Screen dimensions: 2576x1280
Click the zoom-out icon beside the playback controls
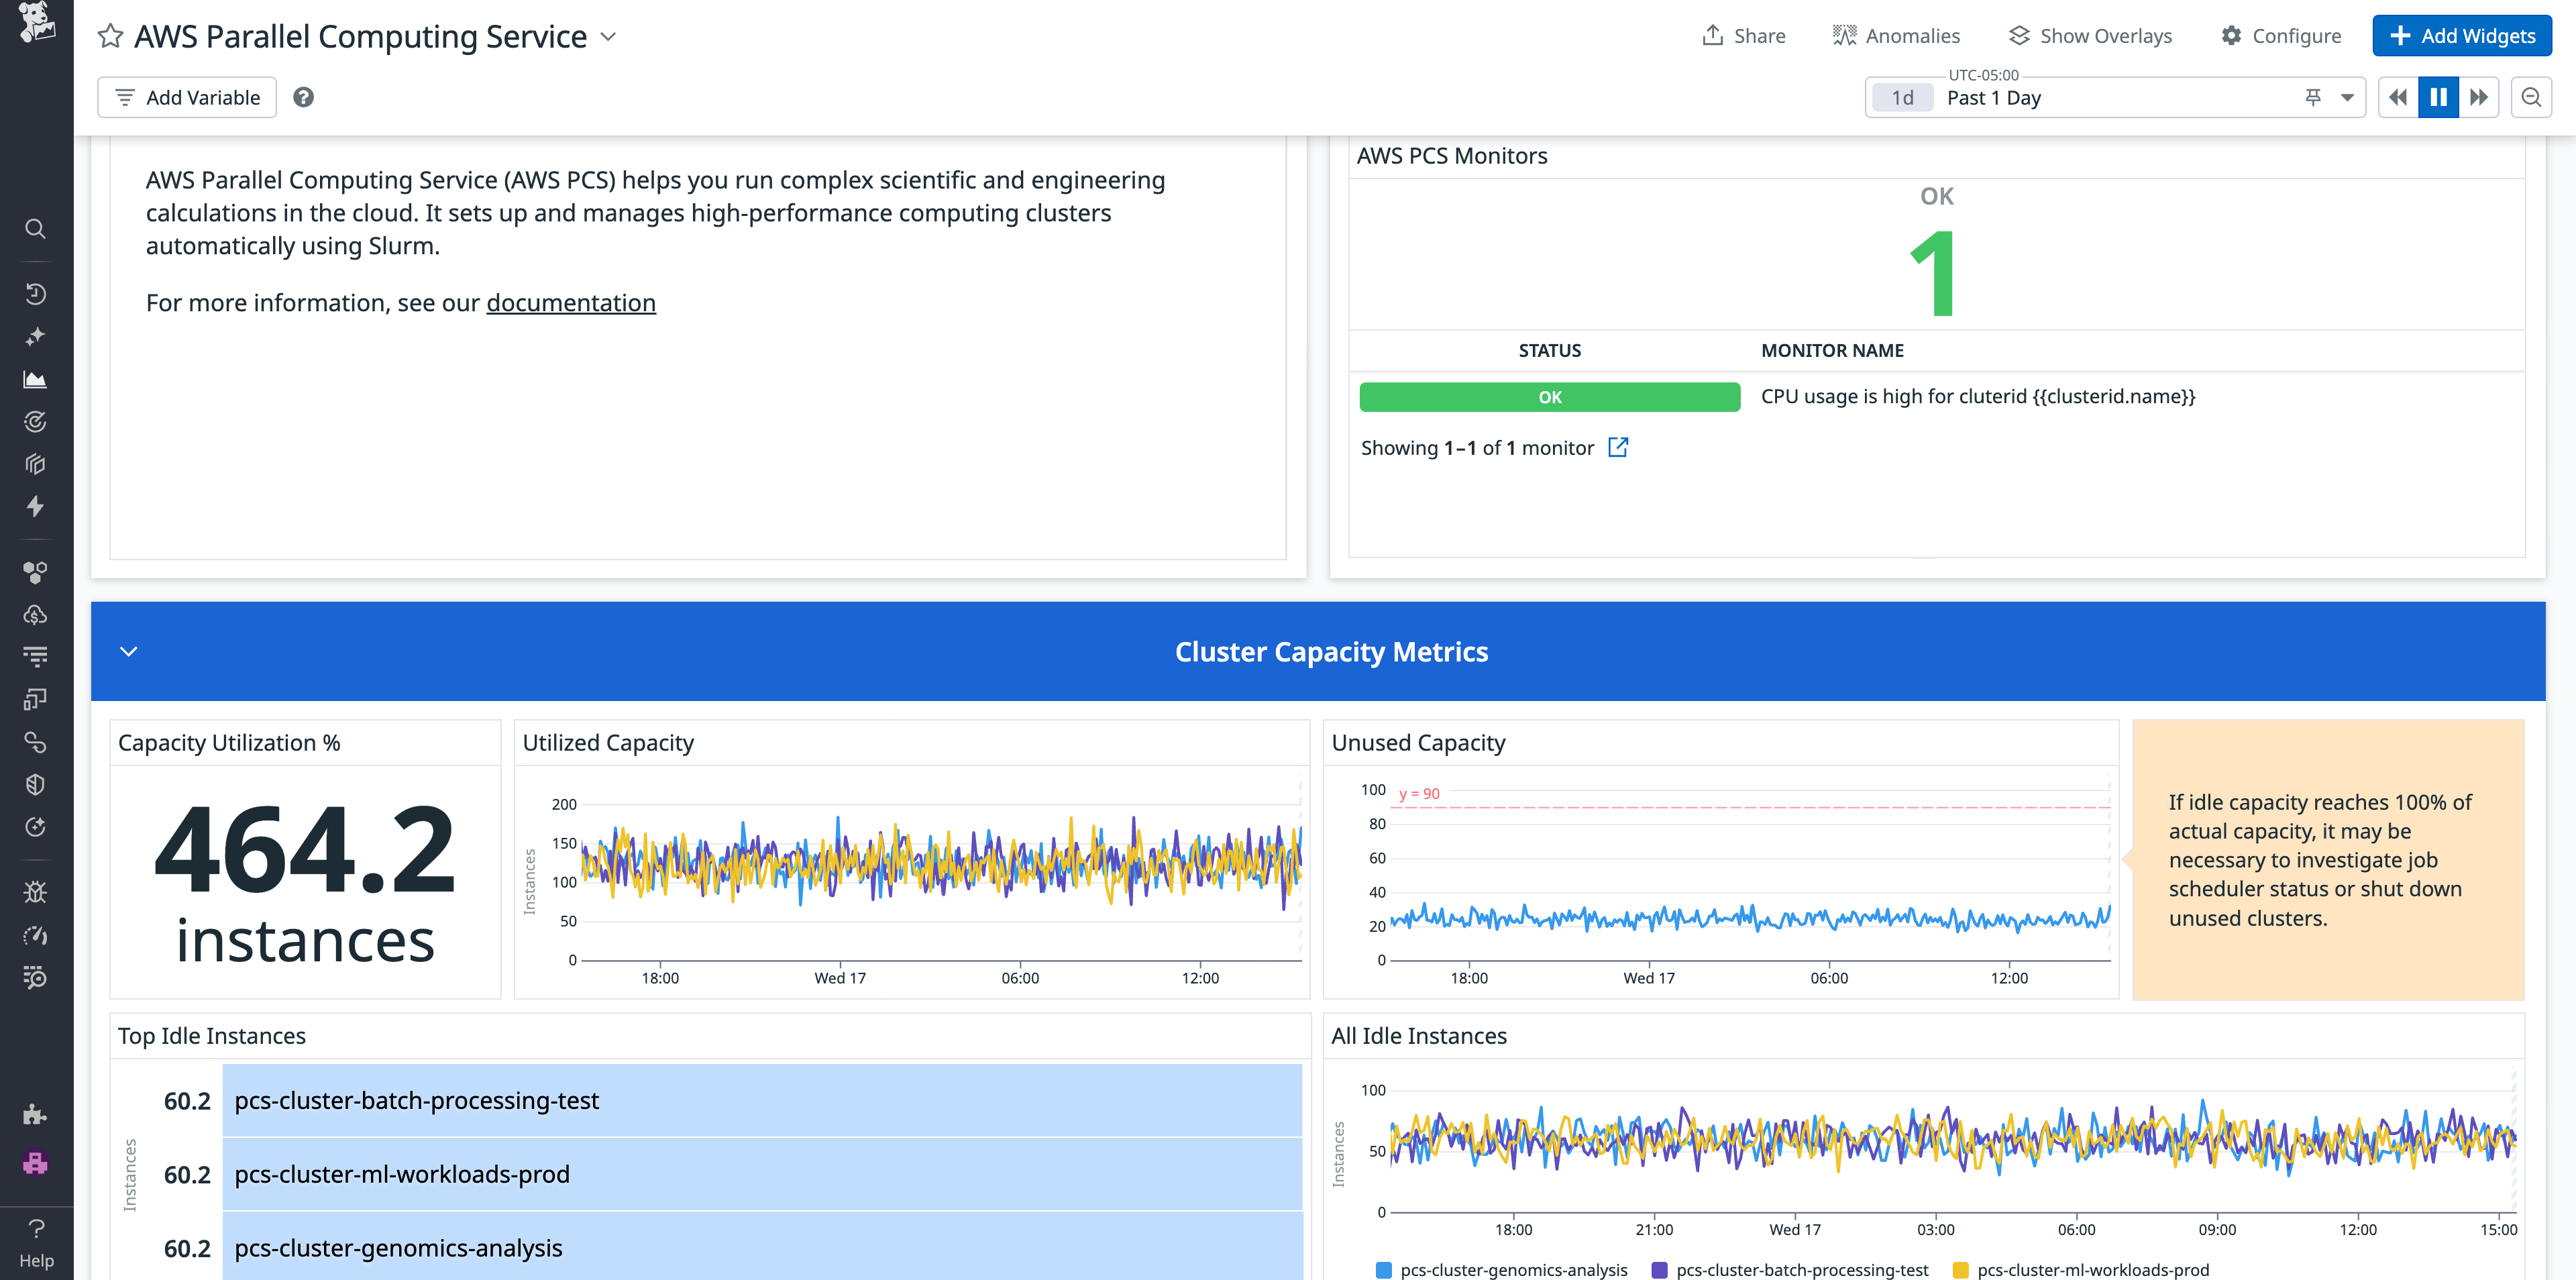click(2532, 97)
